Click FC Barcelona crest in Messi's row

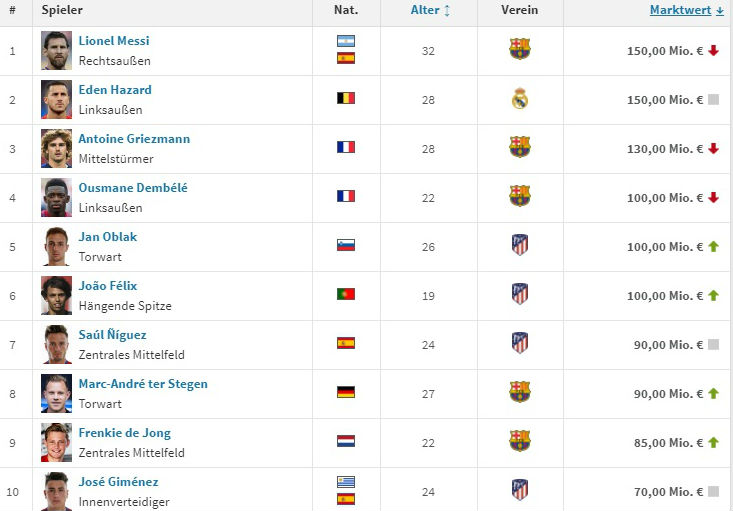click(520, 50)
